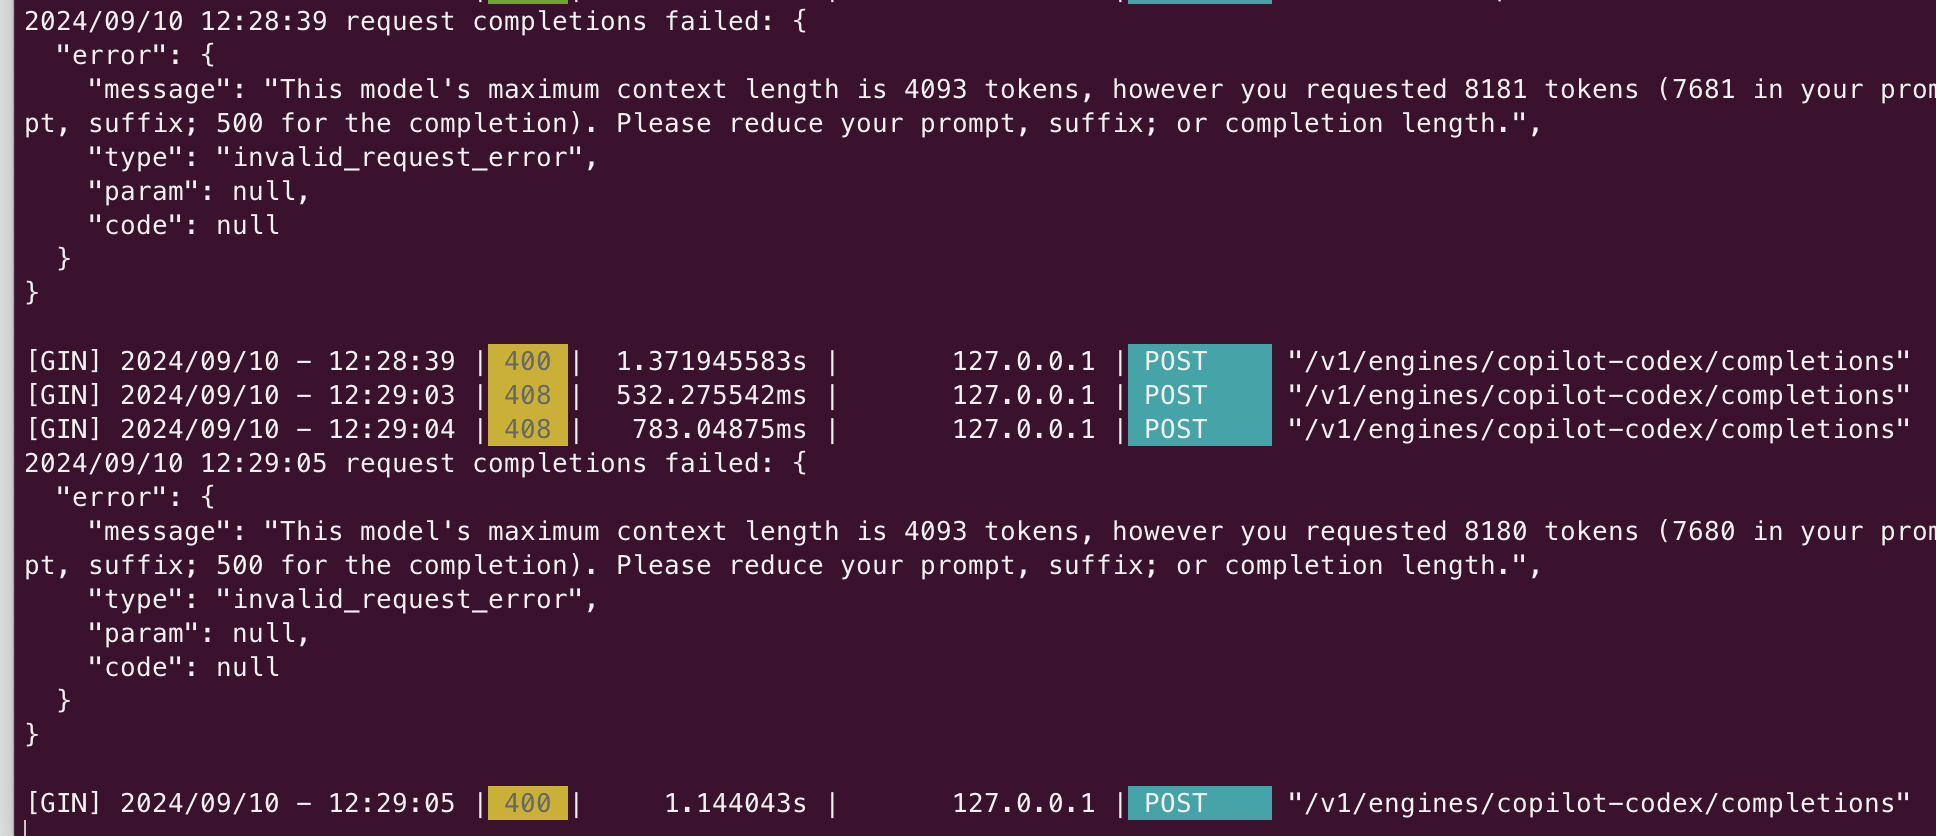Click the 12:29:05 request completions failed line
This screenshot has width=1936, height=836.
click(415, 463)
